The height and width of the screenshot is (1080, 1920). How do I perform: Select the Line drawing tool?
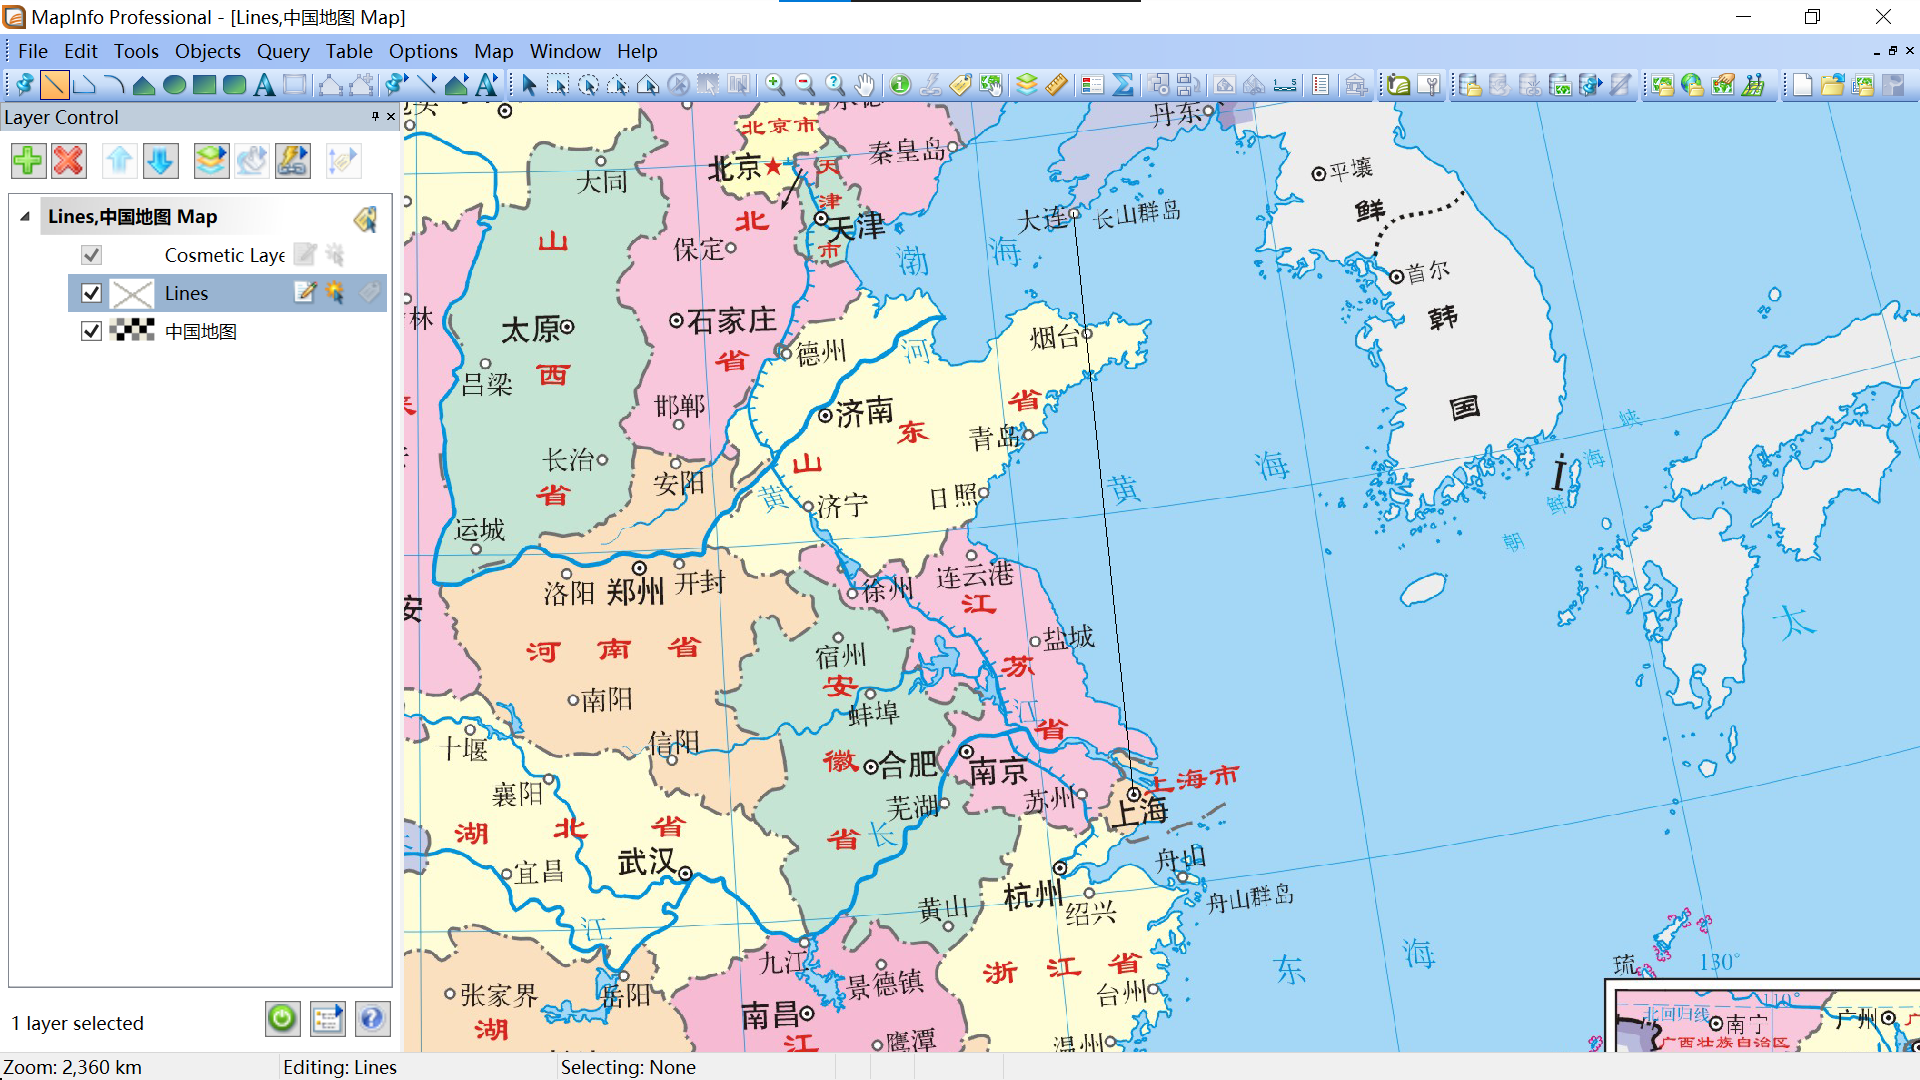[x=55, y=85]
